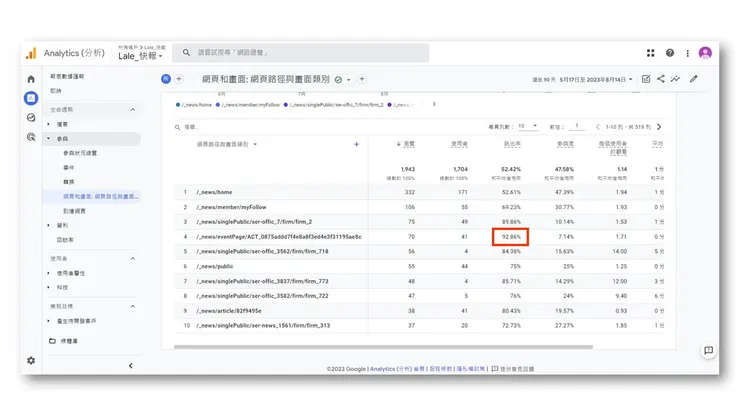
Task: Change rows per page from 10
Action: click(x=528, y=126)
